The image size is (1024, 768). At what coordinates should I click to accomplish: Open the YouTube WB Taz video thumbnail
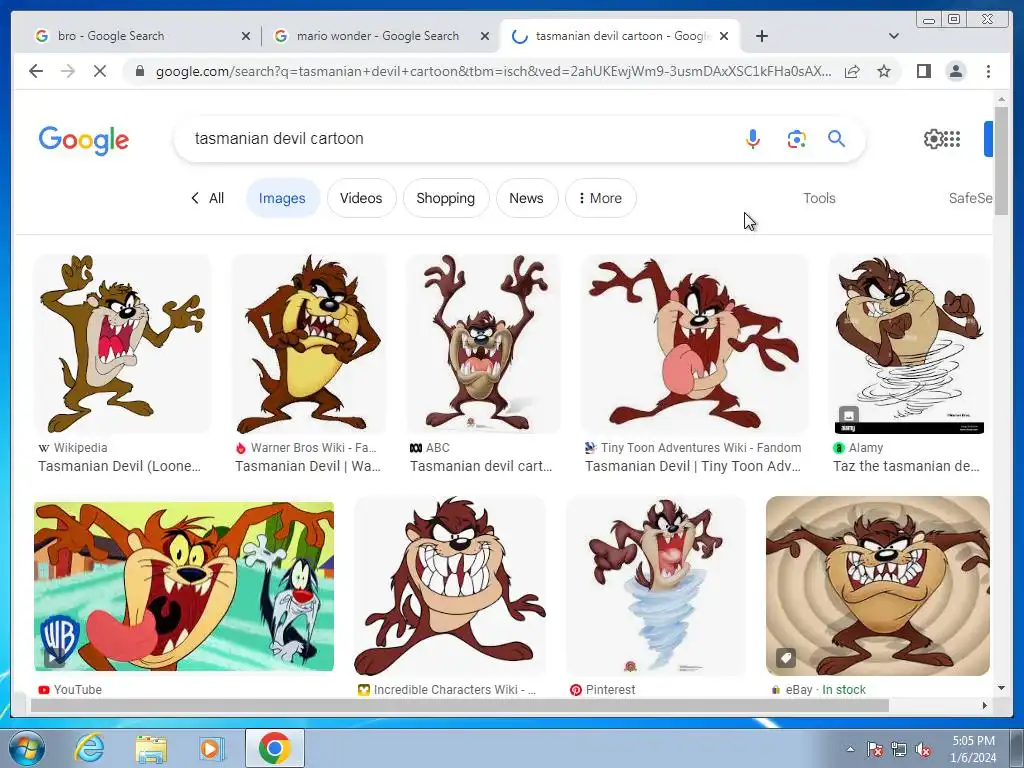point(184,586)
